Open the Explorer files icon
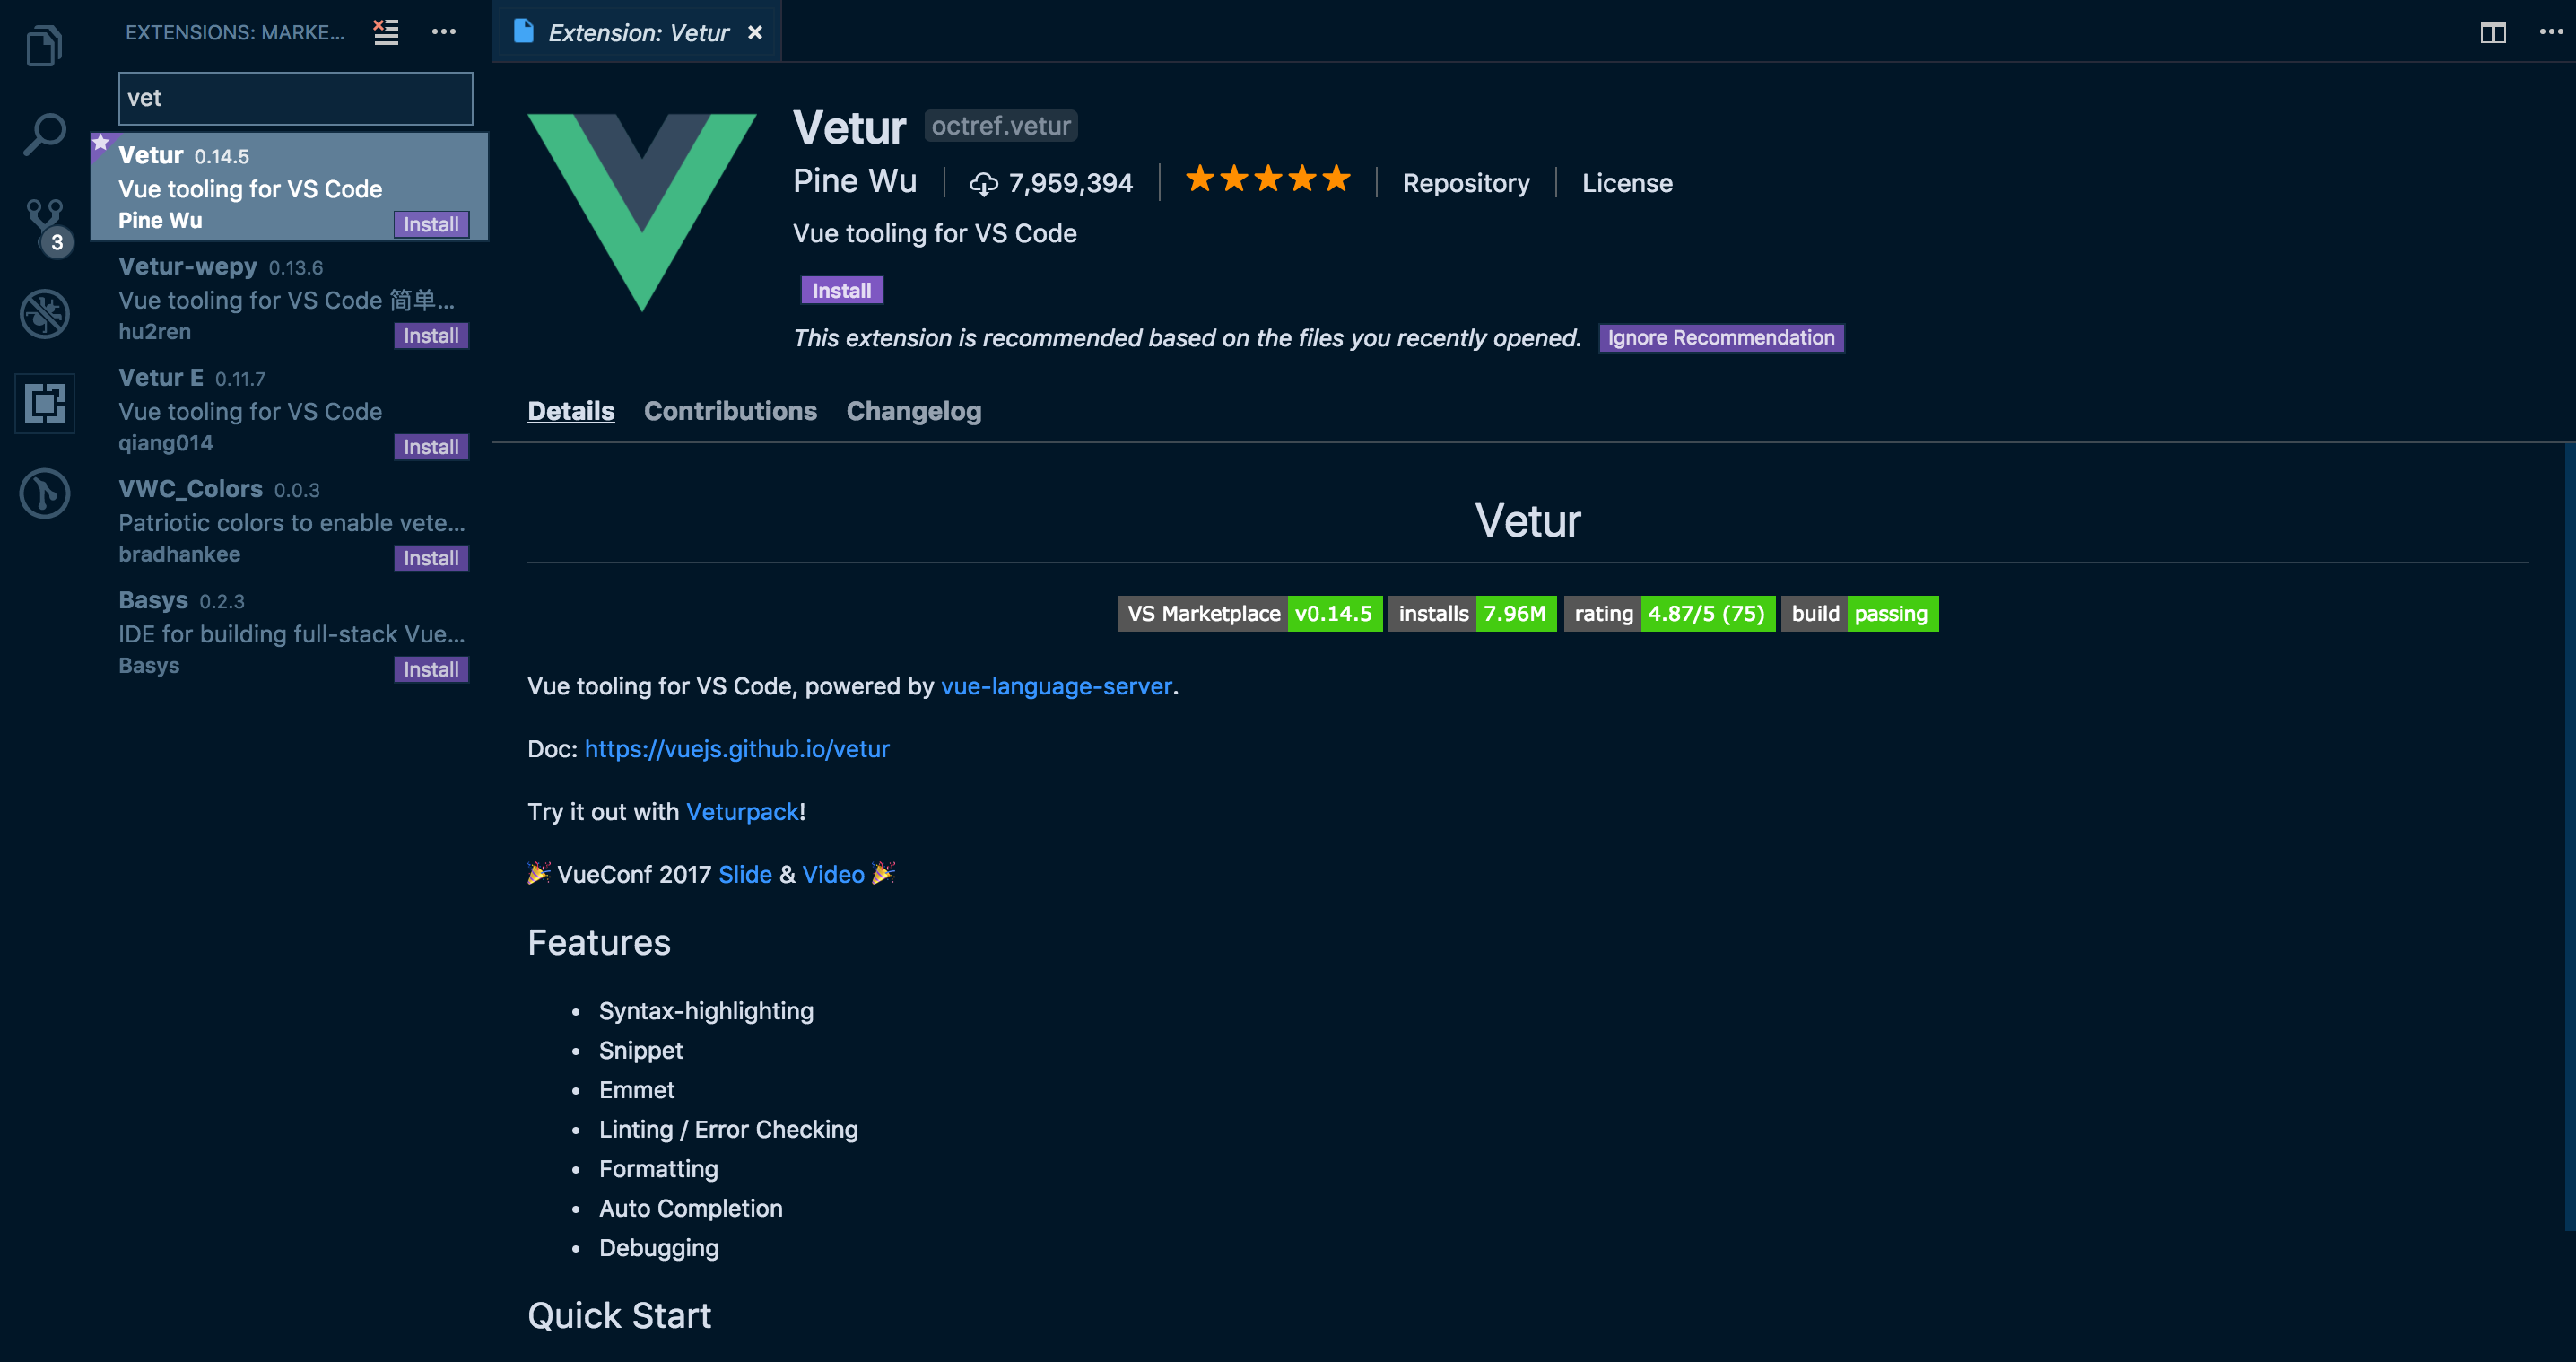2576x1362 pixels. pos(44,44)
